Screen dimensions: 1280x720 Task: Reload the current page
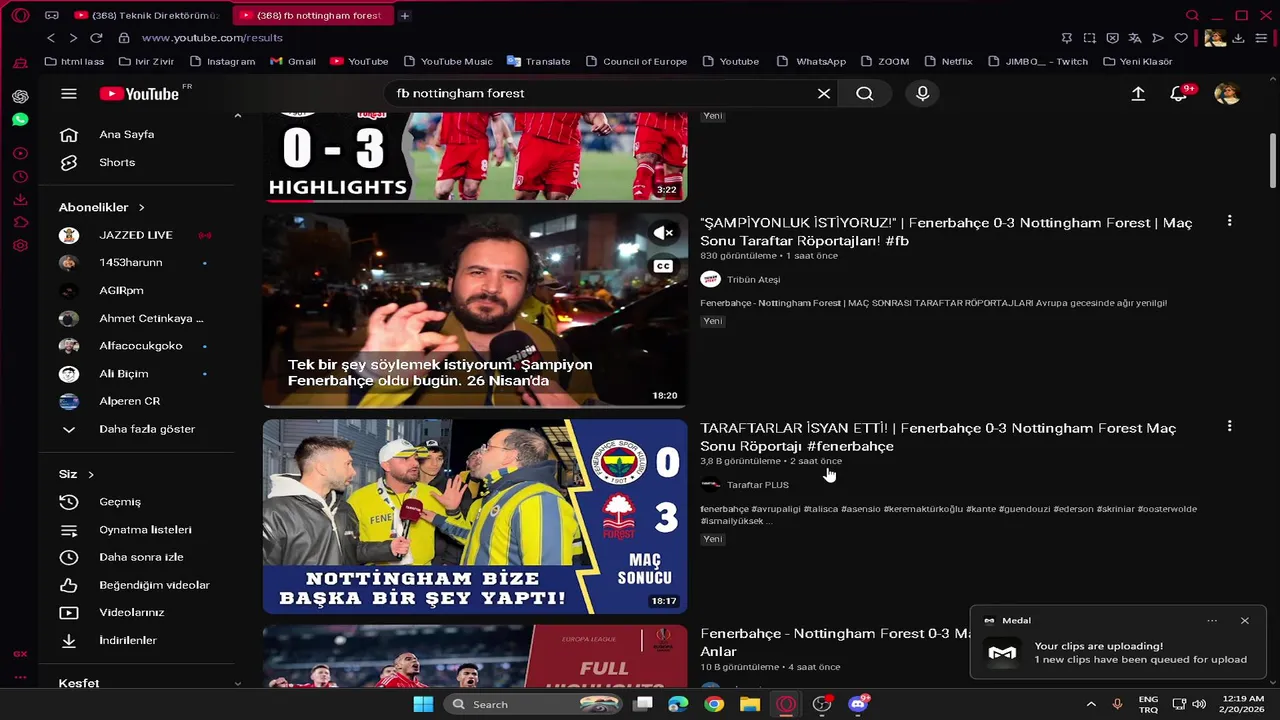pos(96,37)
